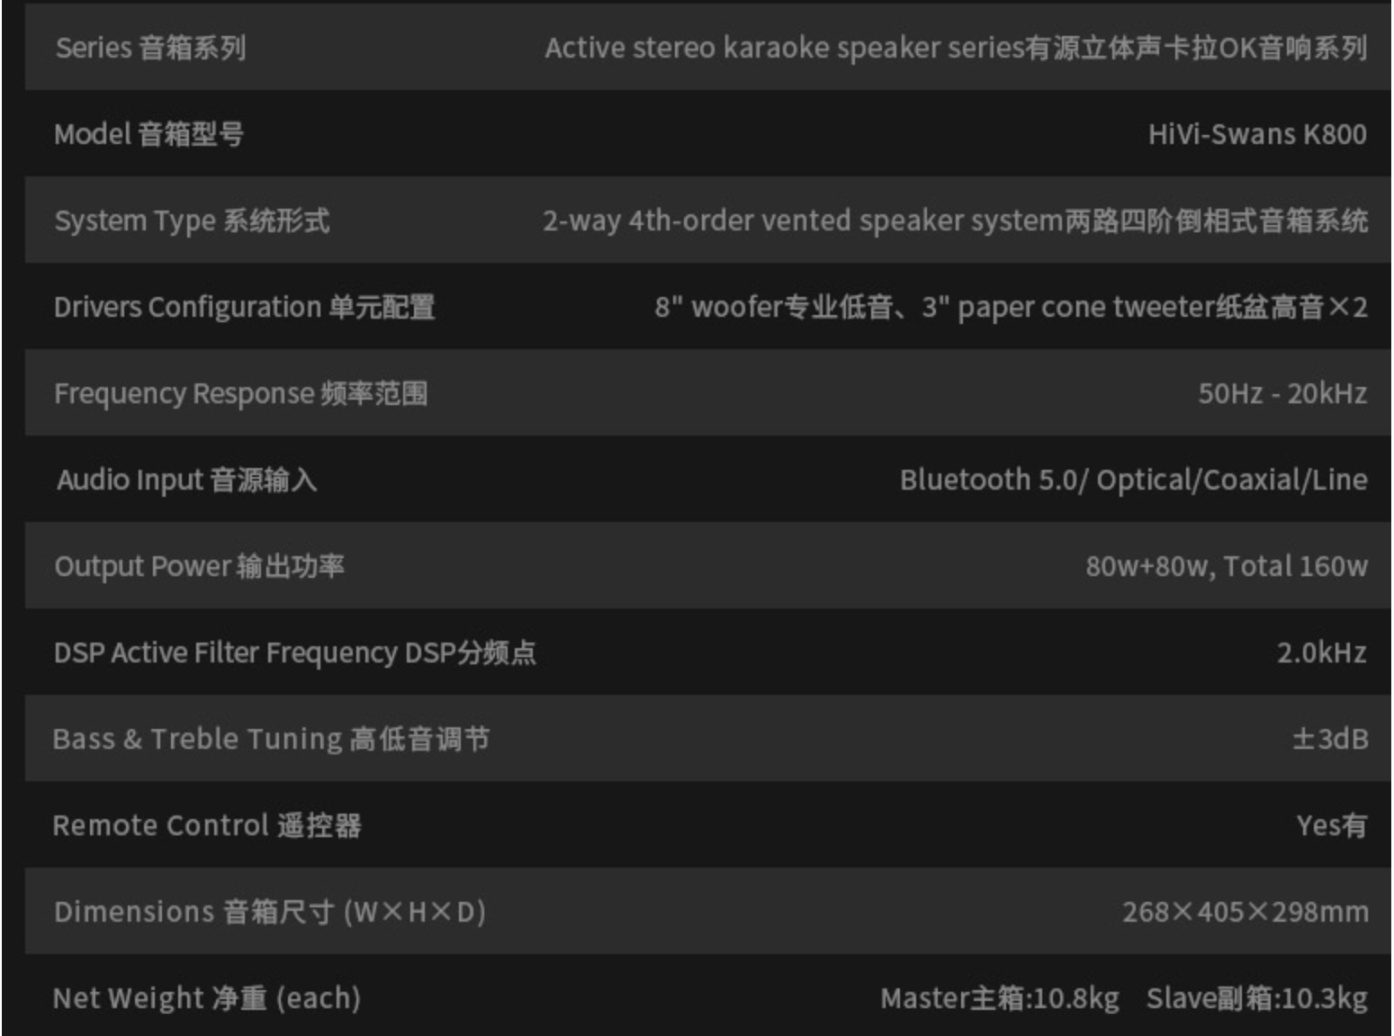Click the 'Model 音箱型号' label

tap(149, 134)
